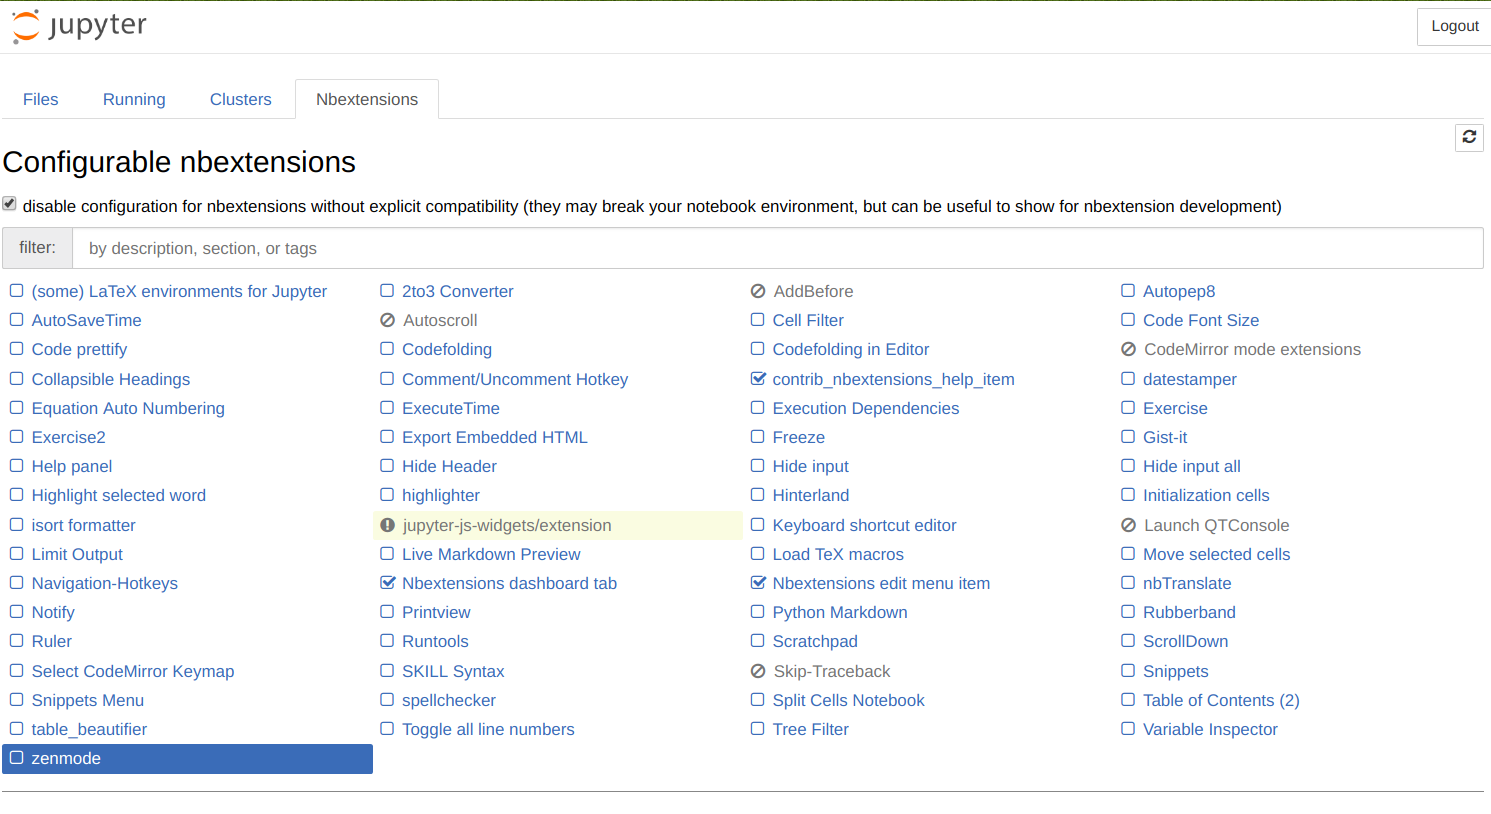Click the disabled icon beside AddBefore

click(758, 292)
